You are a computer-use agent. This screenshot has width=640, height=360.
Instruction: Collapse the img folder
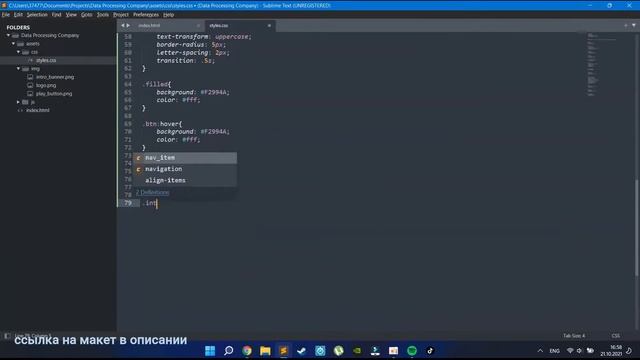pos(18,69)
